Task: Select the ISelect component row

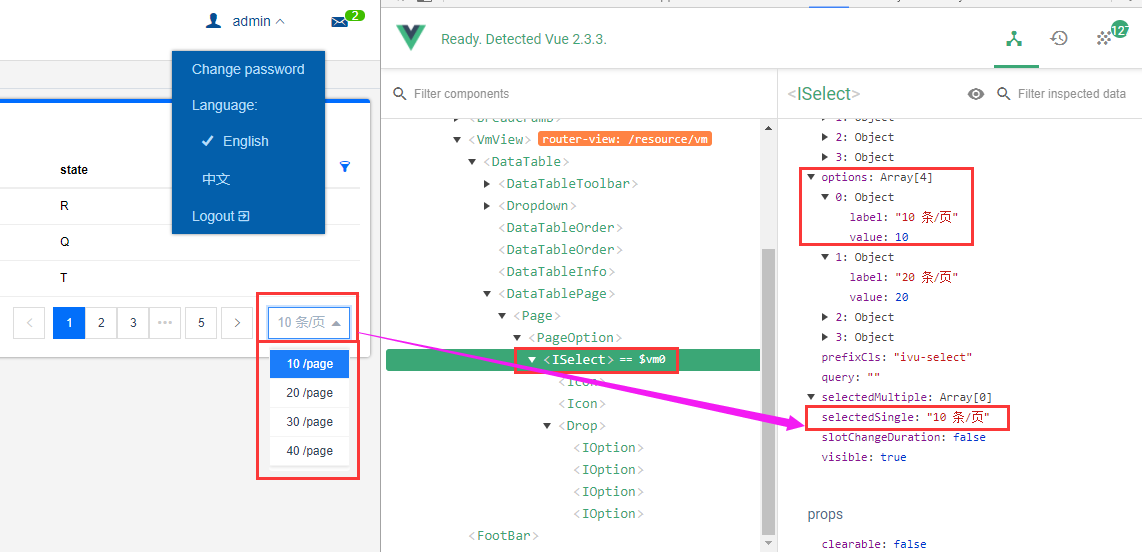Action: pyautogui.click(x=573, y=360)
